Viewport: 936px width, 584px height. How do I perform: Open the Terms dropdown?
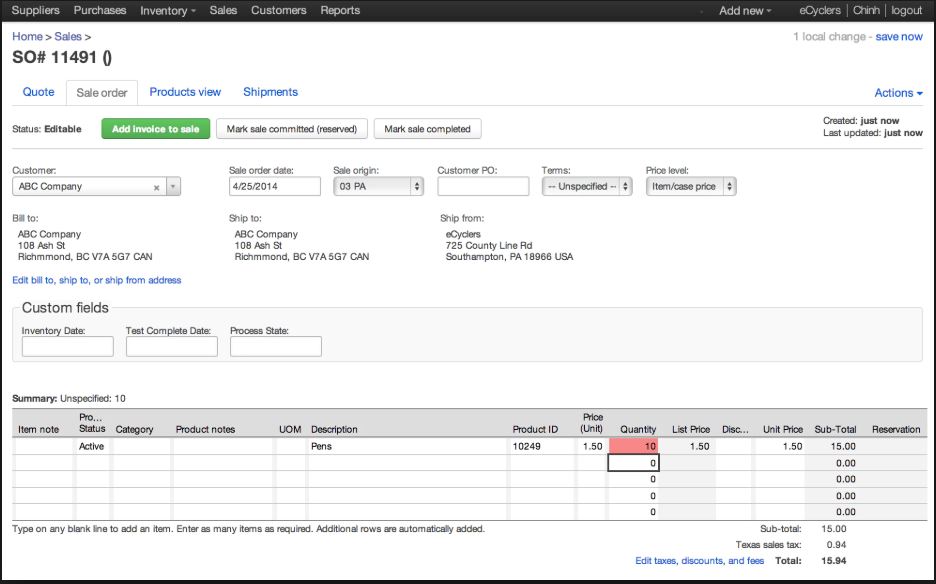[x=625, y=186]
